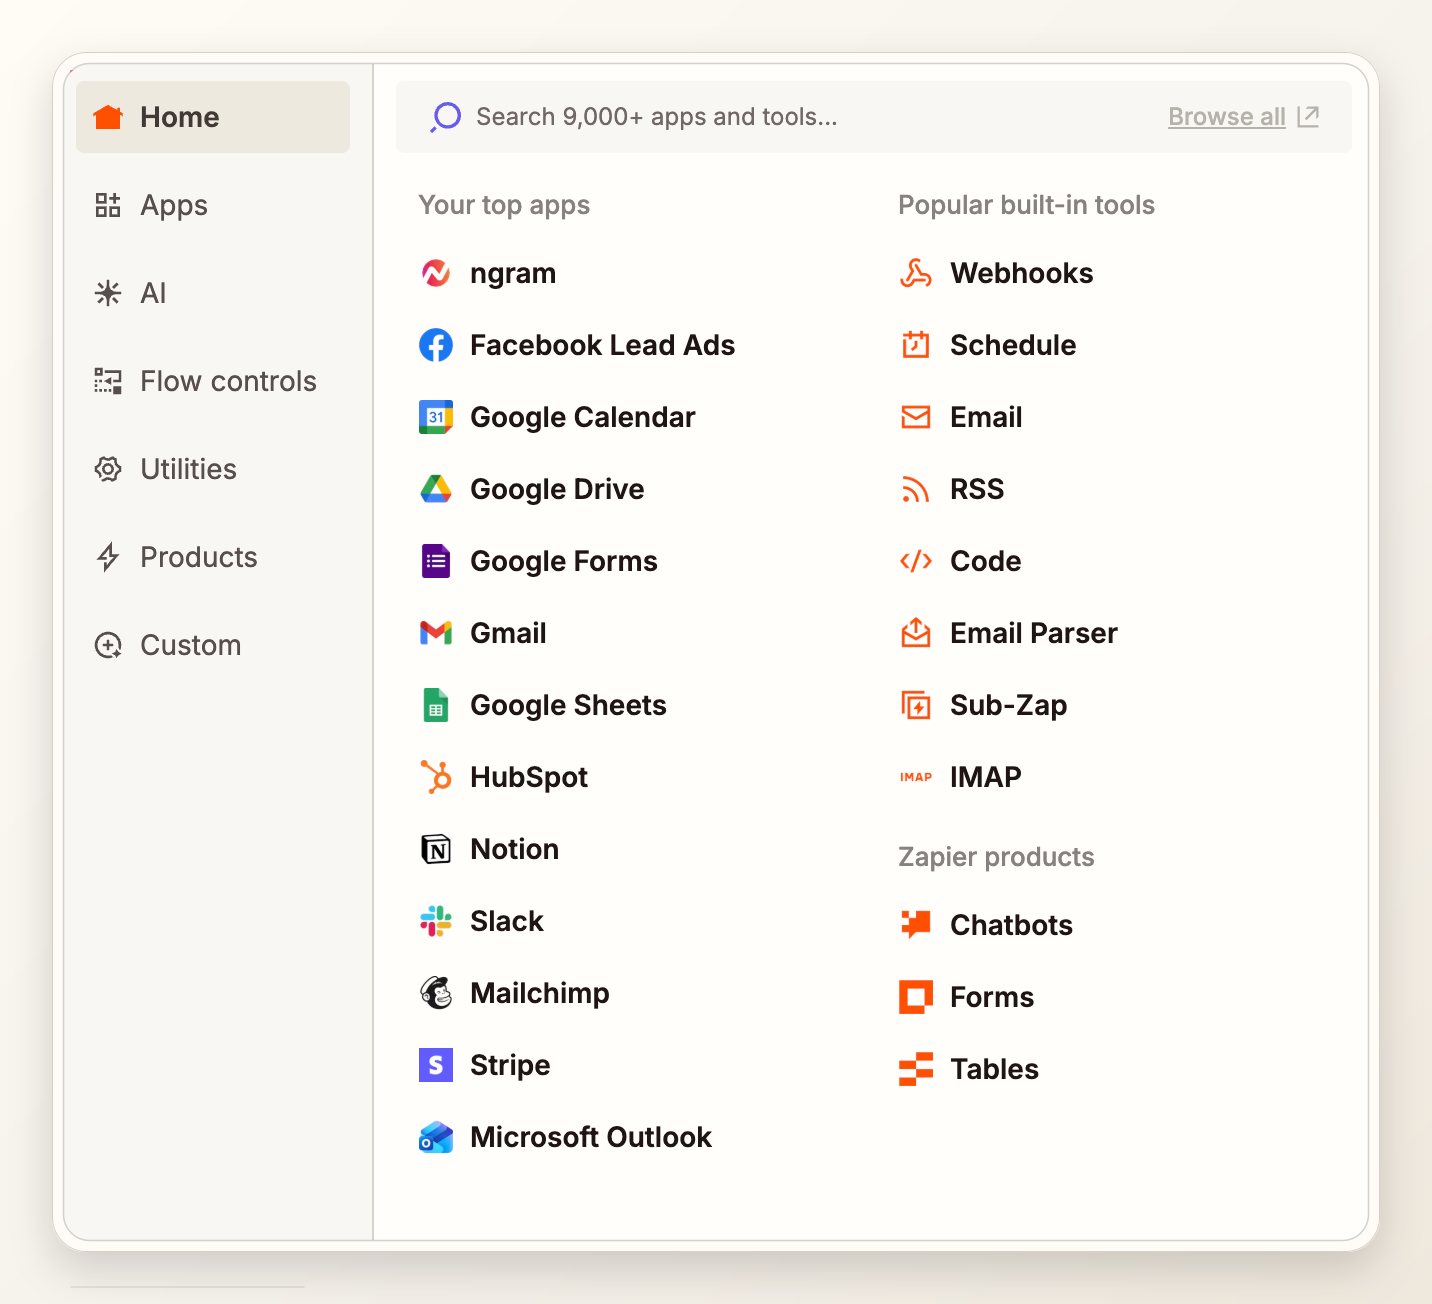Click the ngram app icon
This screenshot has height=1304, width=1432.
coord(436,273)
